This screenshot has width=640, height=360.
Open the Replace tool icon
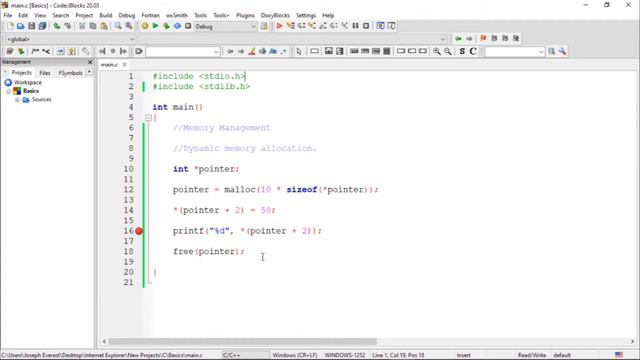point(129,26)
